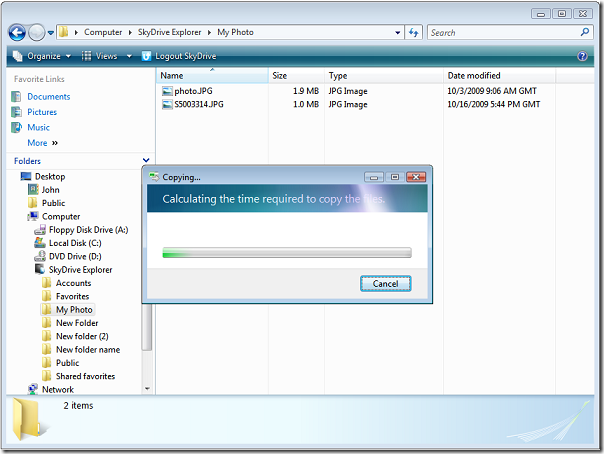
Task: Open the Accounts folder
Action: coord(74,283)
